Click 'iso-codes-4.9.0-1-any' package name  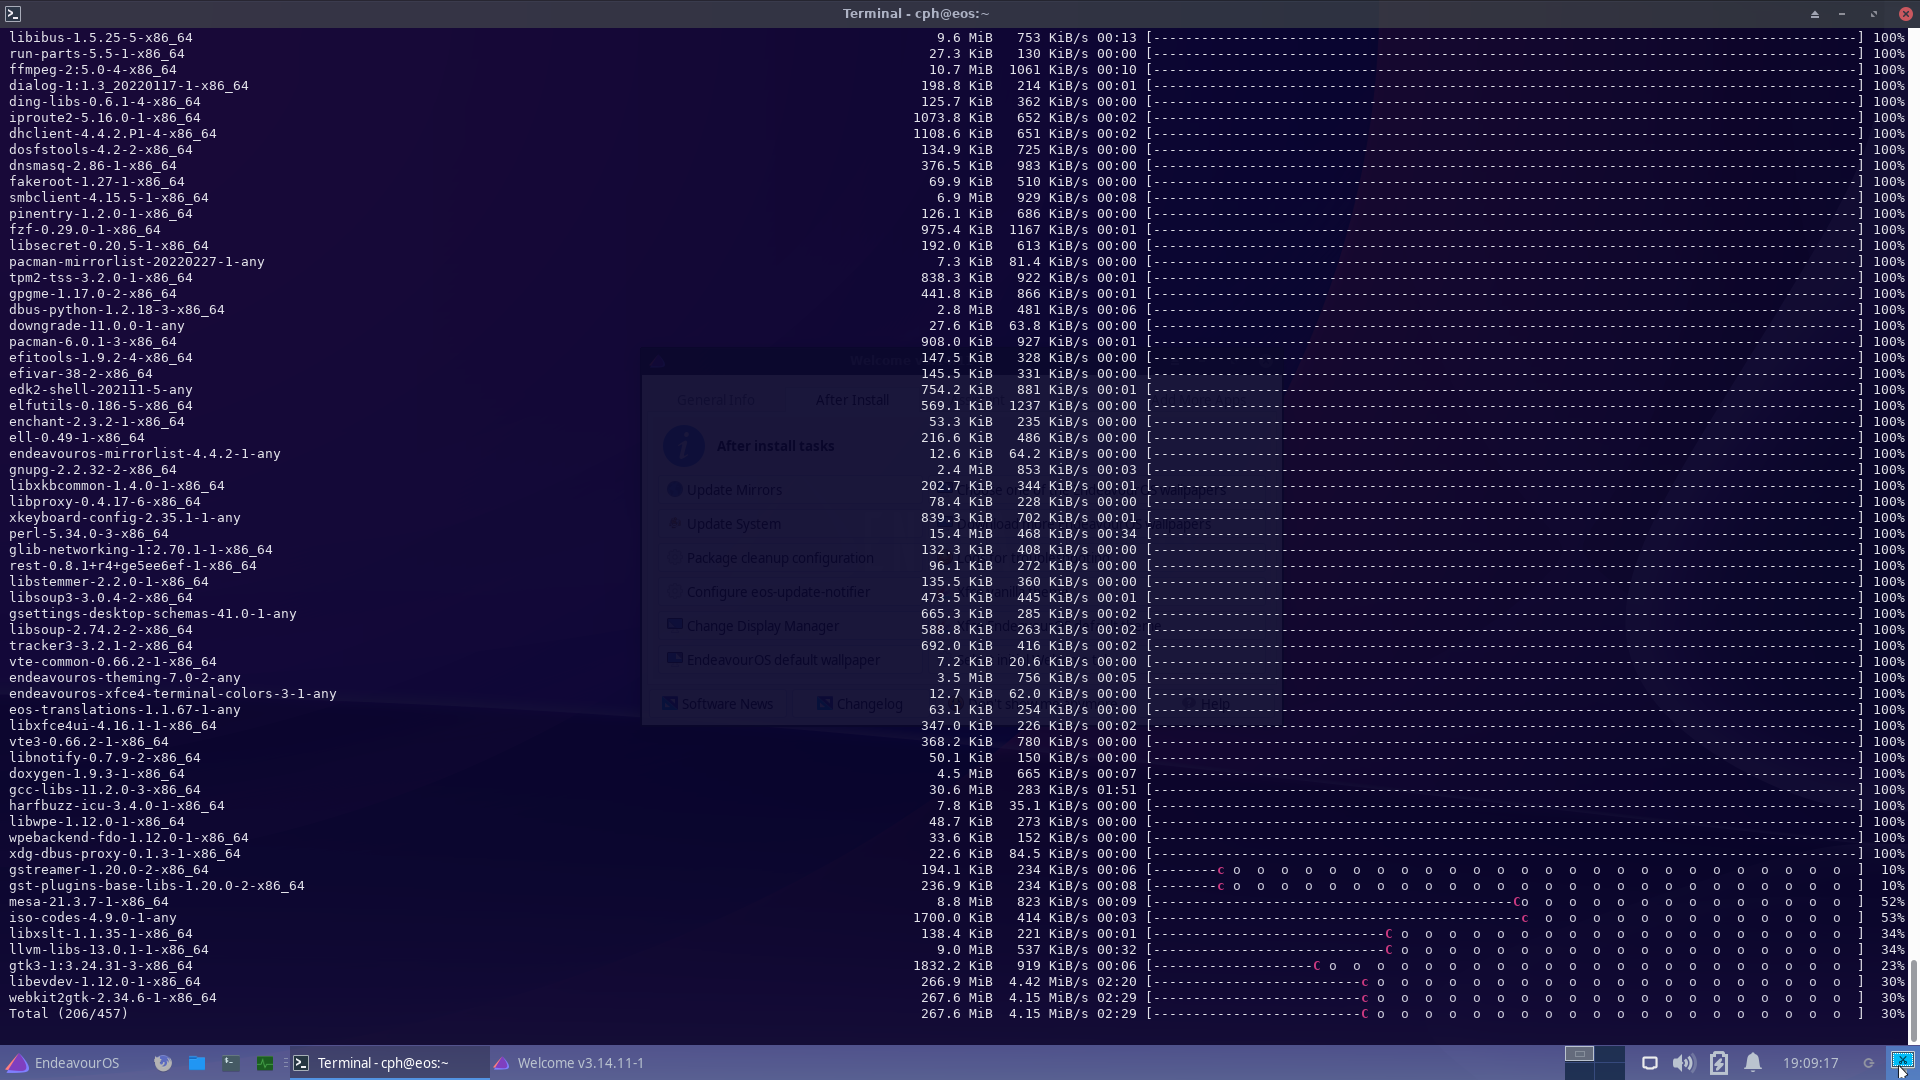pyautogui.click(x=92, y=918)
